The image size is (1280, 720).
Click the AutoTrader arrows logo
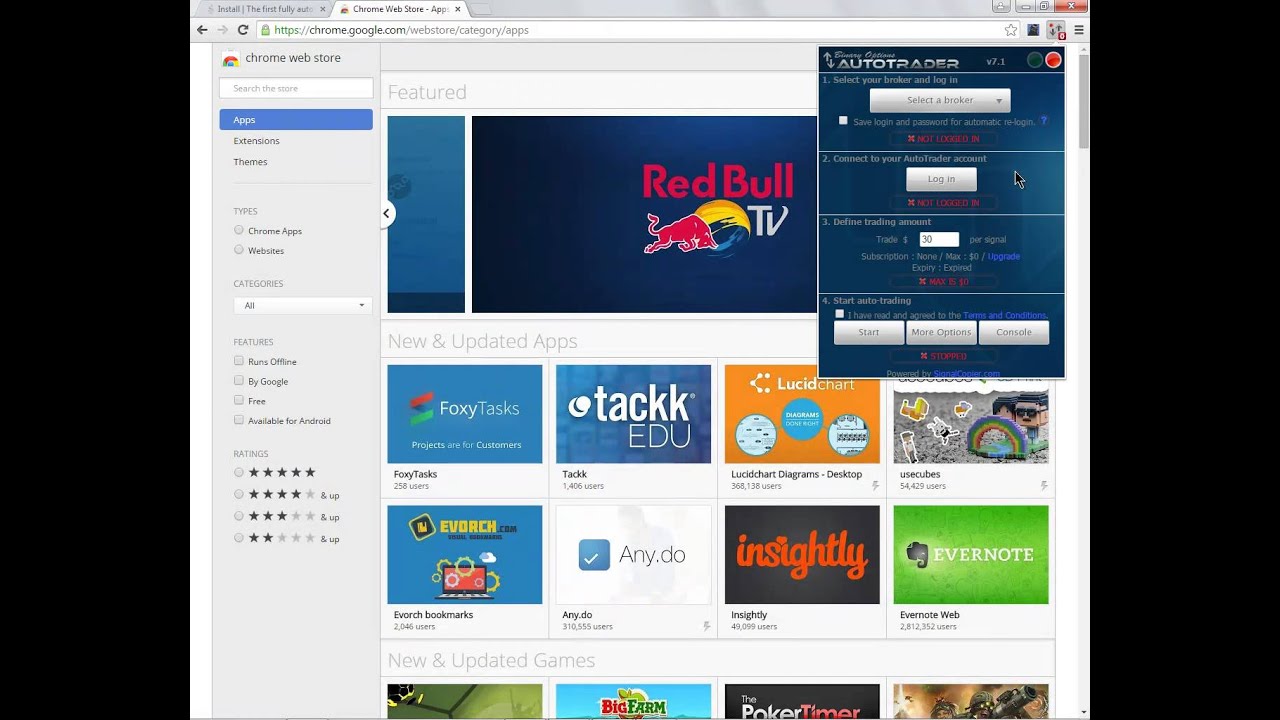pyautogui.click(x=829, y=60)
